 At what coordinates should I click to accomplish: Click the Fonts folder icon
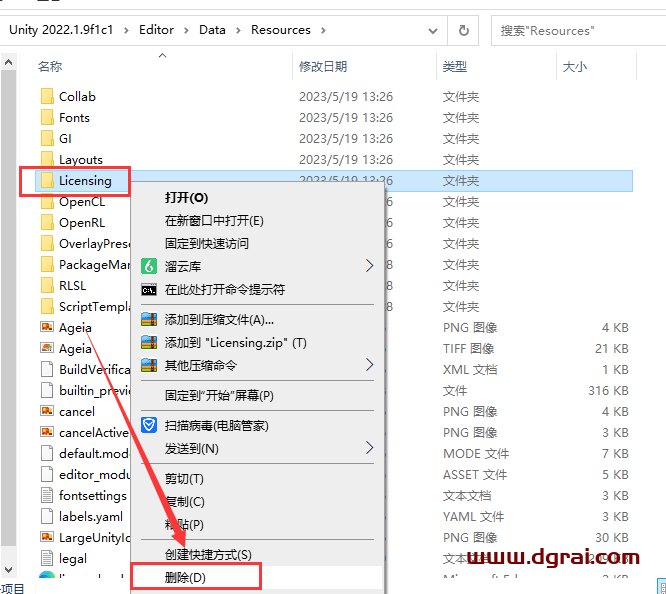click(47, 117)
